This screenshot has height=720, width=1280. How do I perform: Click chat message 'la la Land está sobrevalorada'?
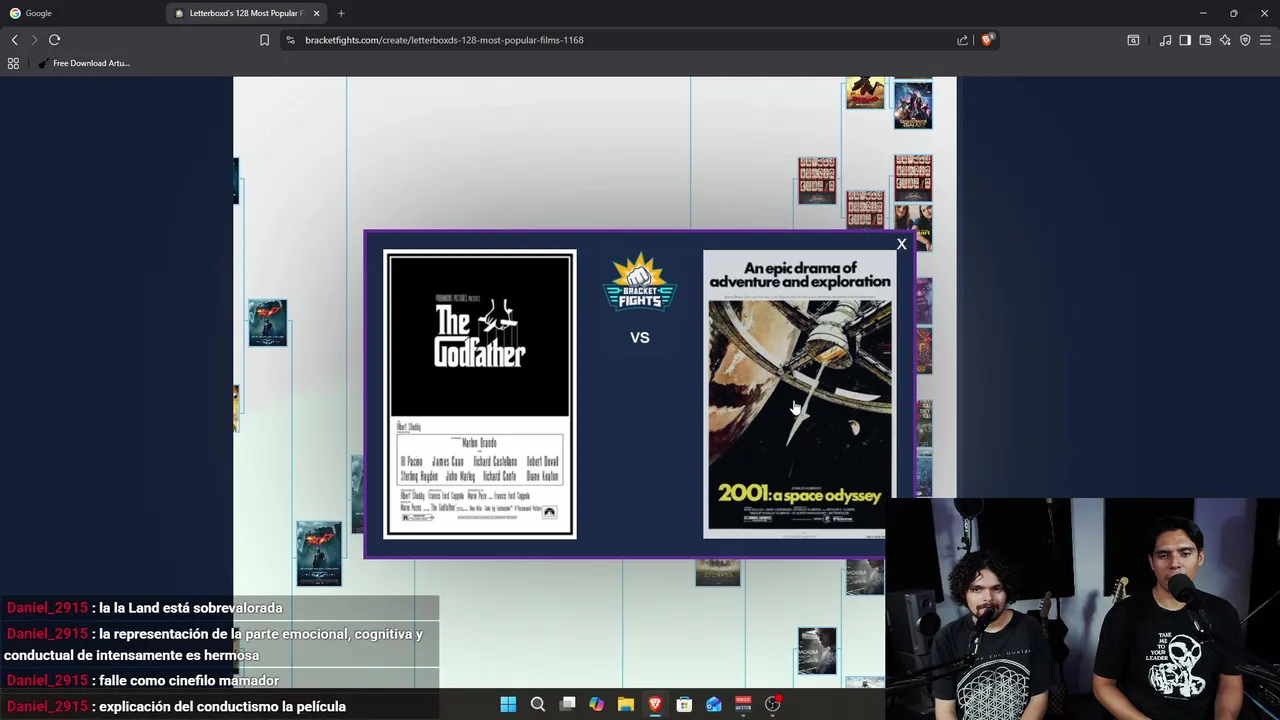[x=190, y=608]
